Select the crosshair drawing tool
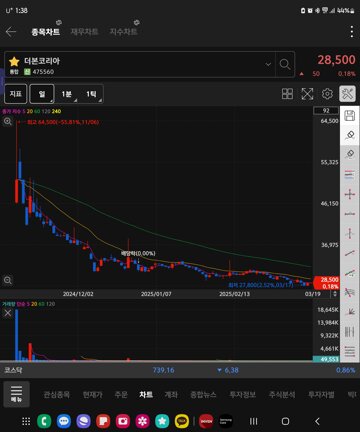This screenshot has width=360, height=432. tap(349, 194)
